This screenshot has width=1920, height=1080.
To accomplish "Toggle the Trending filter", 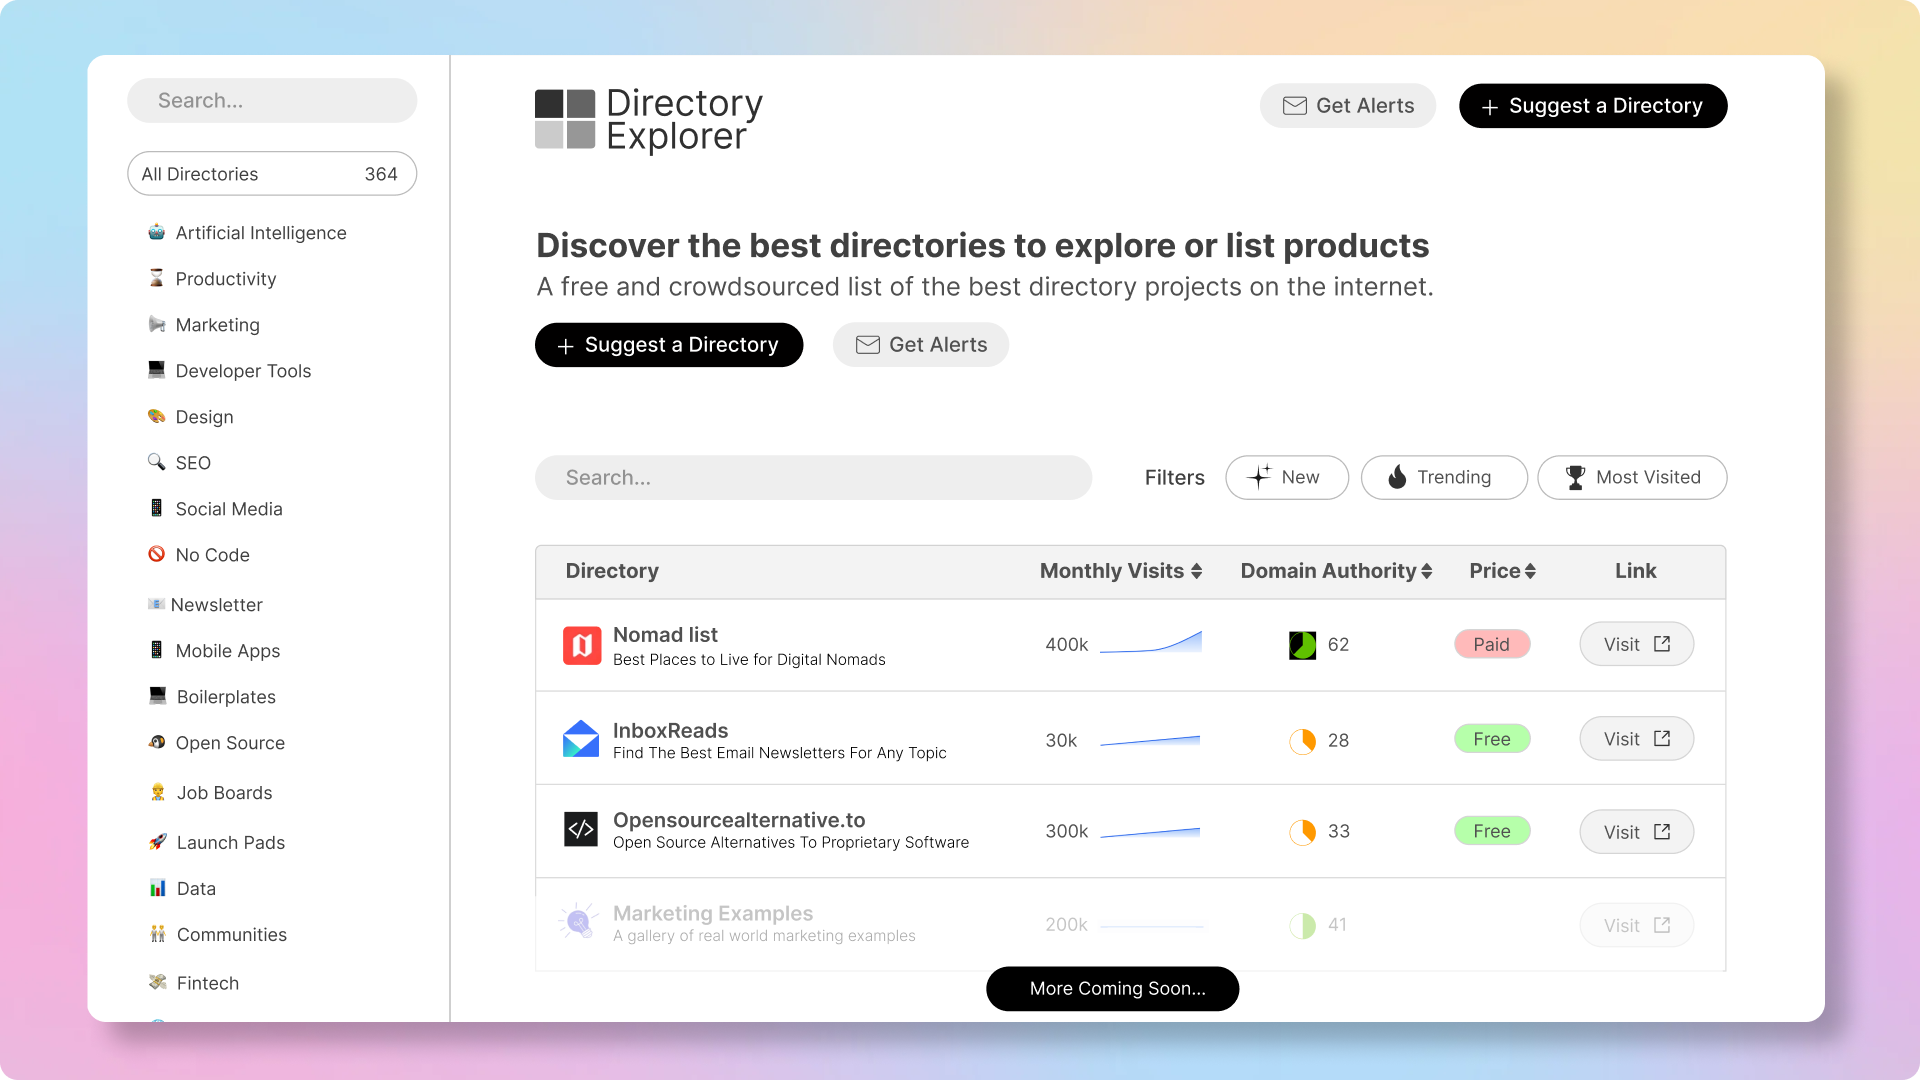I will point(1444,478).
